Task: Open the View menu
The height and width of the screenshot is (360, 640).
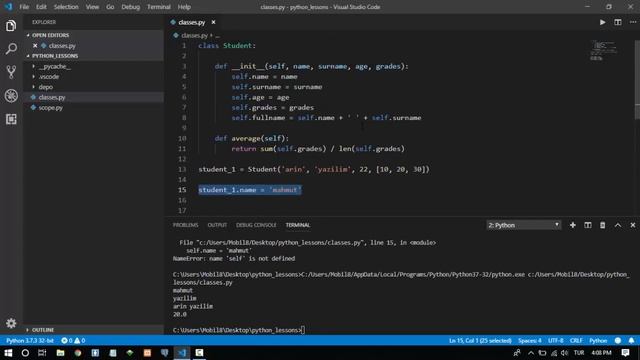Action: (92, 7)
